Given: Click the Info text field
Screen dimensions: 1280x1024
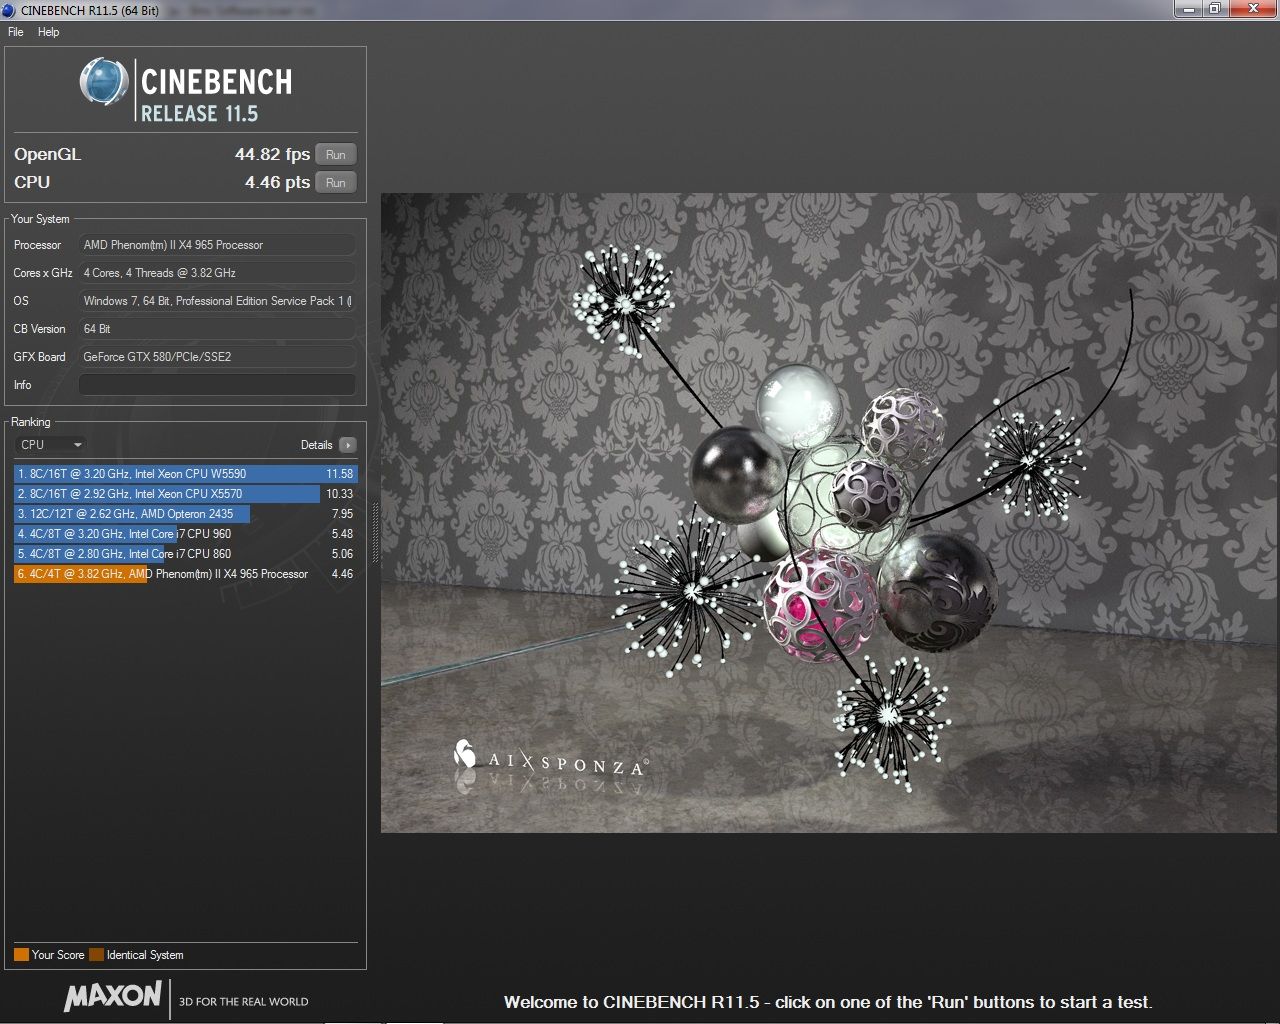Looking at the screenshot, I should [x=217, y=385].
